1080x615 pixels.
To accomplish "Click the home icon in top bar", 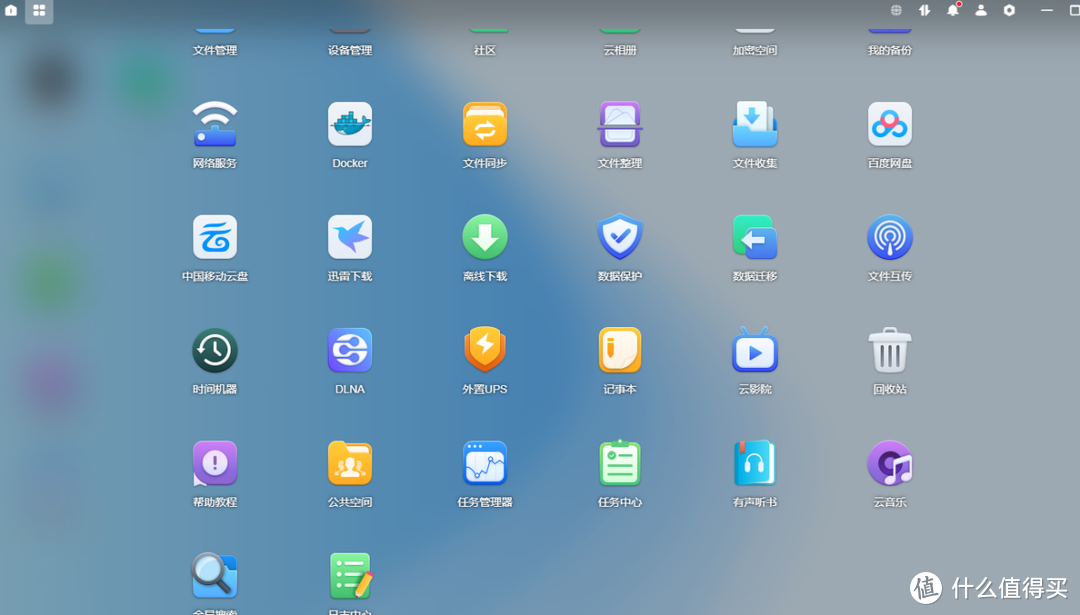I will (11, 10).
